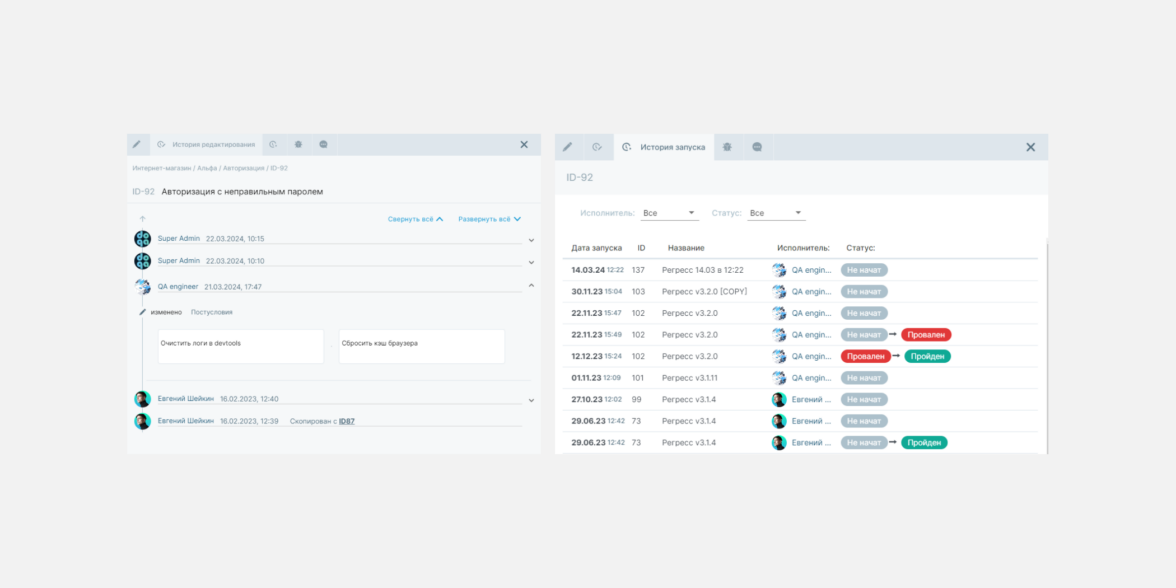Open the Исполнитель filter dropdown
This screenshot has width=1176, height=588.
click(x=669, y=213)
